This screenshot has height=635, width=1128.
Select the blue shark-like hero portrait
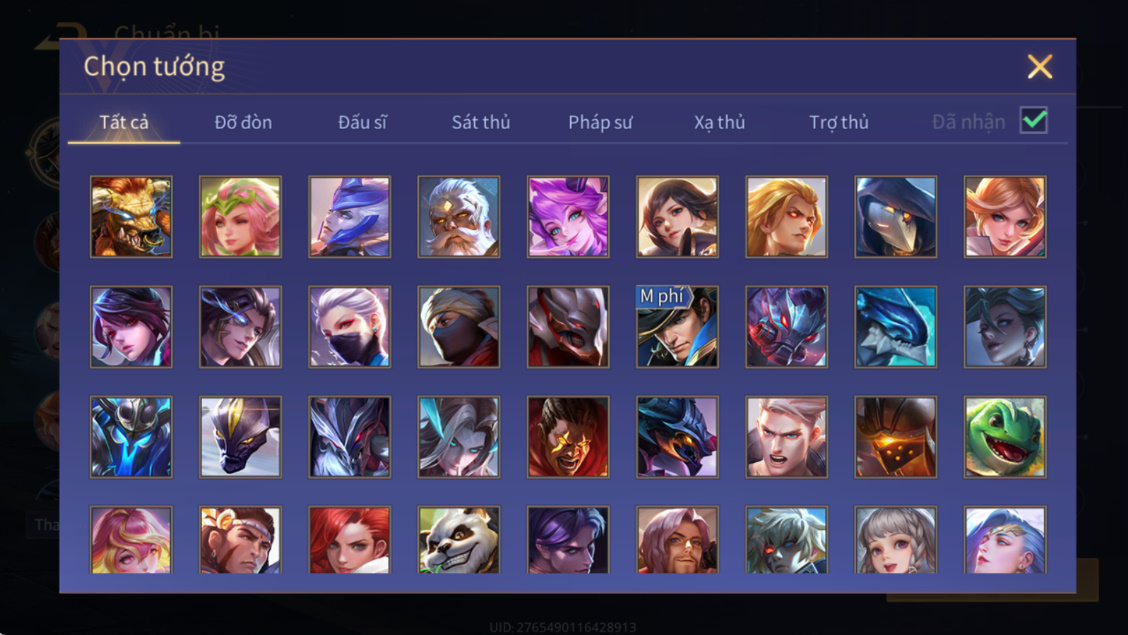[896, 326]
